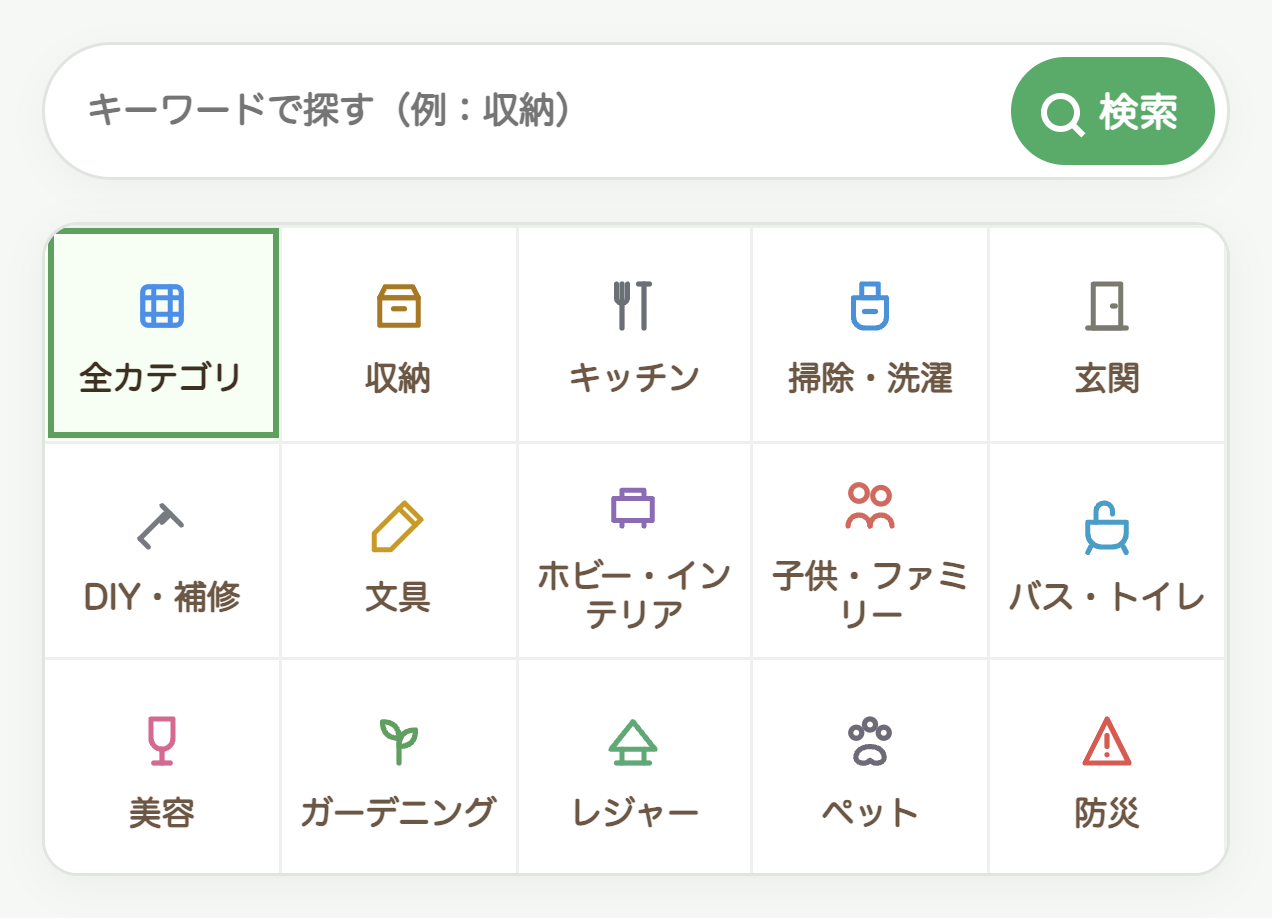
Task: Click the brown storage box icon for 収納
Action: [x=398, y=306]
